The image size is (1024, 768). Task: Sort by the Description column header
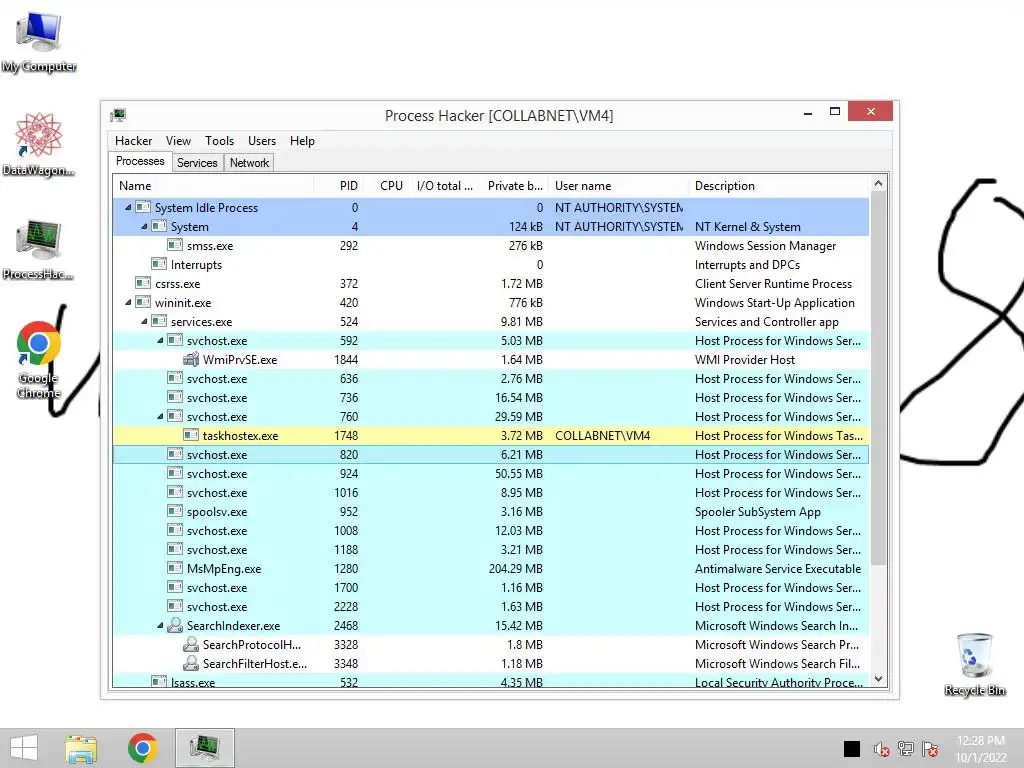779,186
